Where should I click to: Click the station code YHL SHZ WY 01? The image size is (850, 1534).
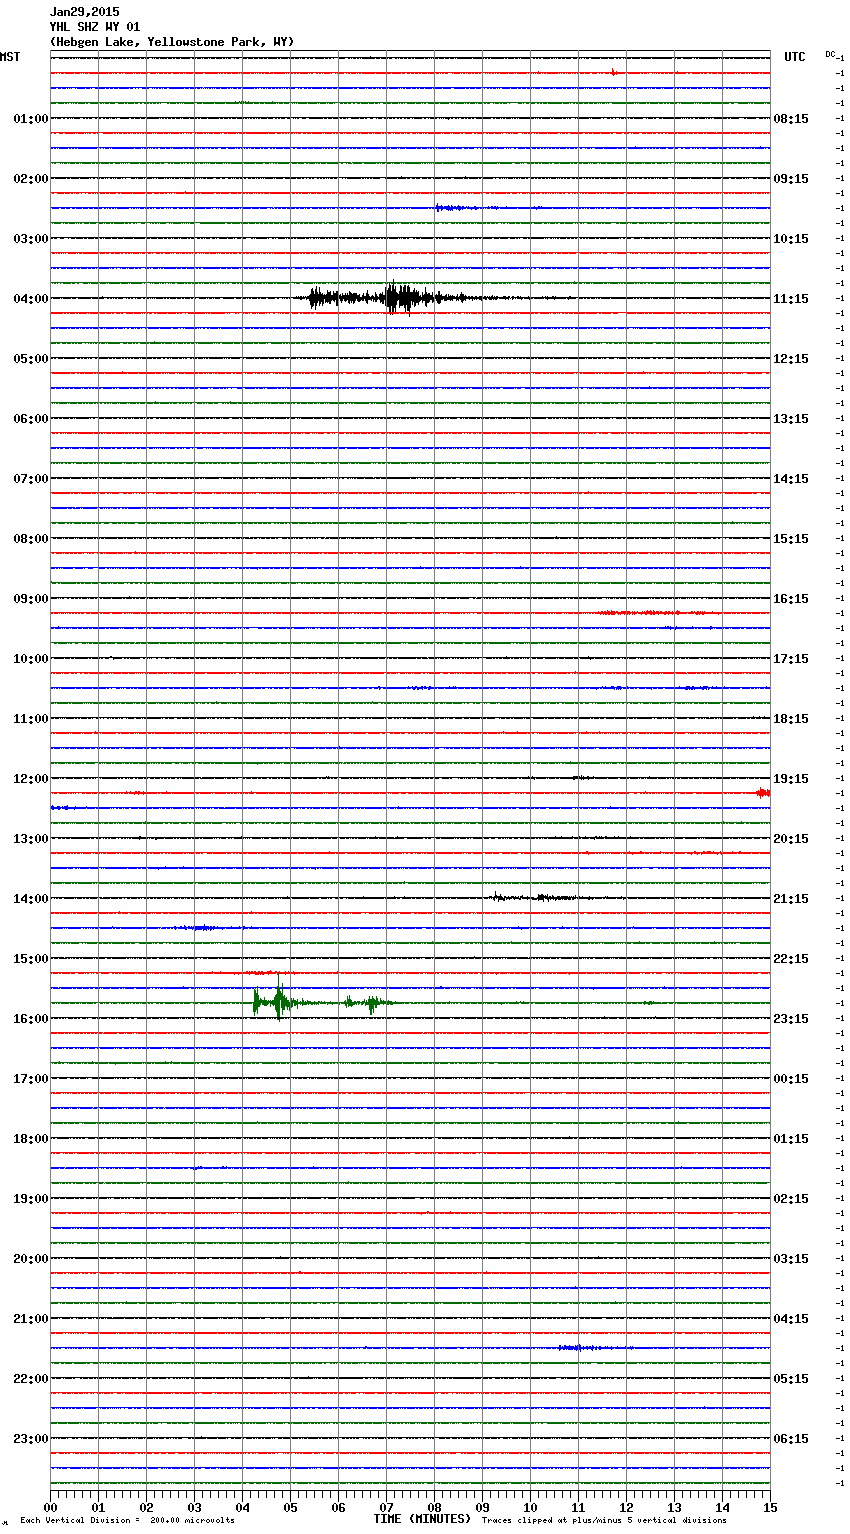click(x=95, y=27)
